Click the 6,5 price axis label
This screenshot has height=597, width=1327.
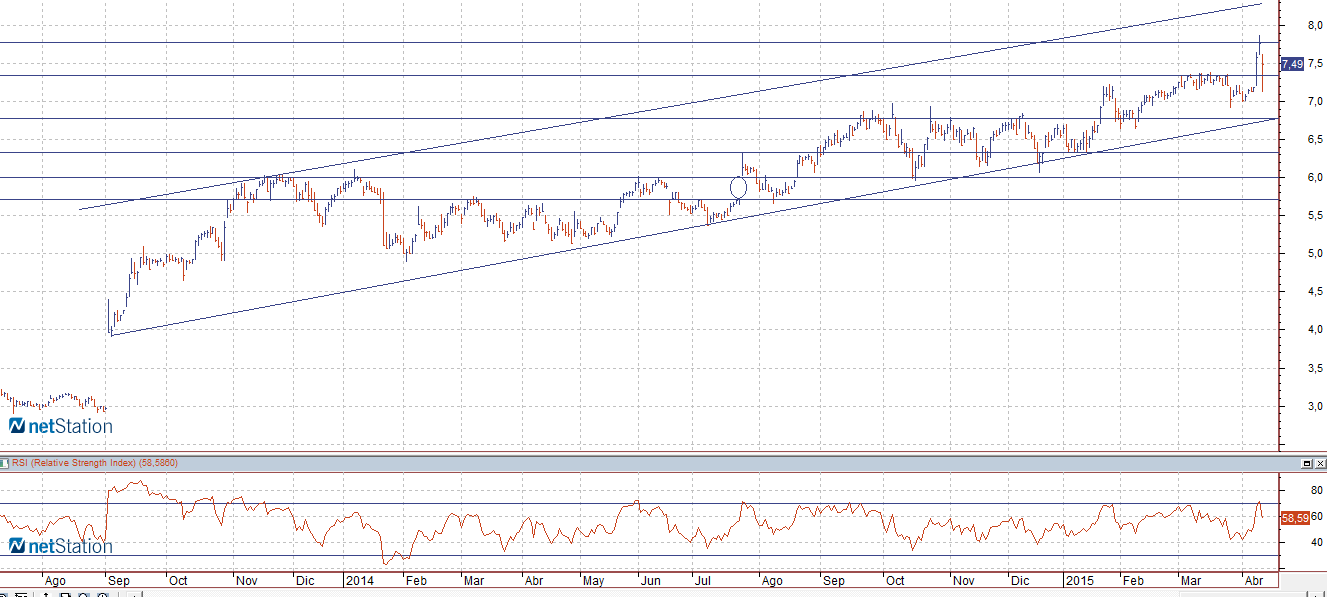point(1316,140)
